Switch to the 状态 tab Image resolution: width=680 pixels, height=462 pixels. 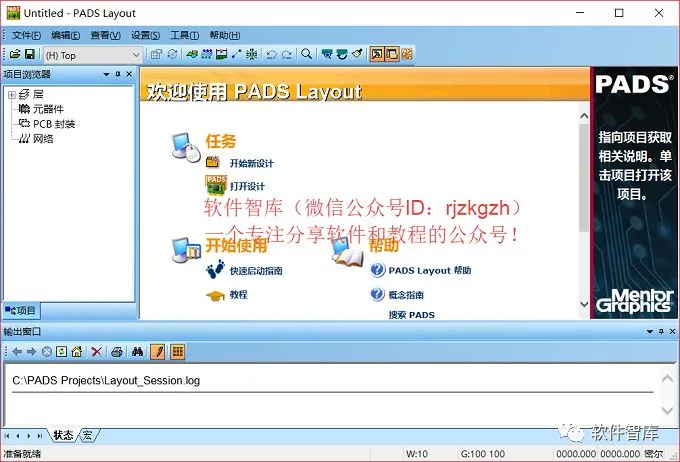pos(63,435)
